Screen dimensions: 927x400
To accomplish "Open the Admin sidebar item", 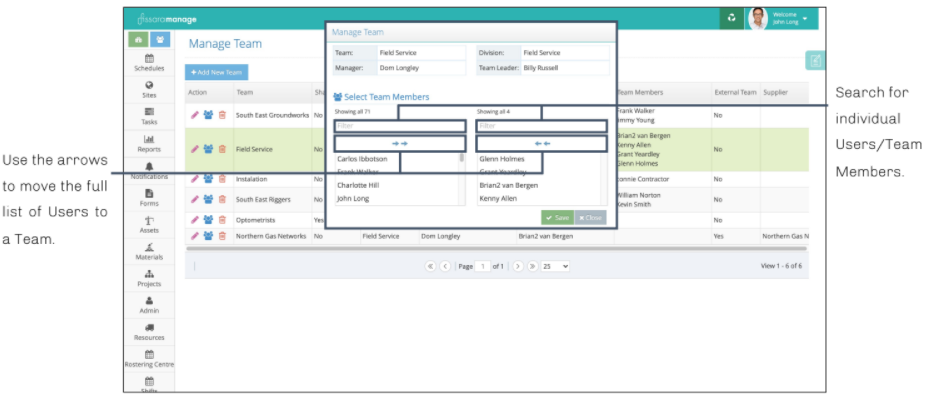I will pyautogui.click(x=149, y=305).
